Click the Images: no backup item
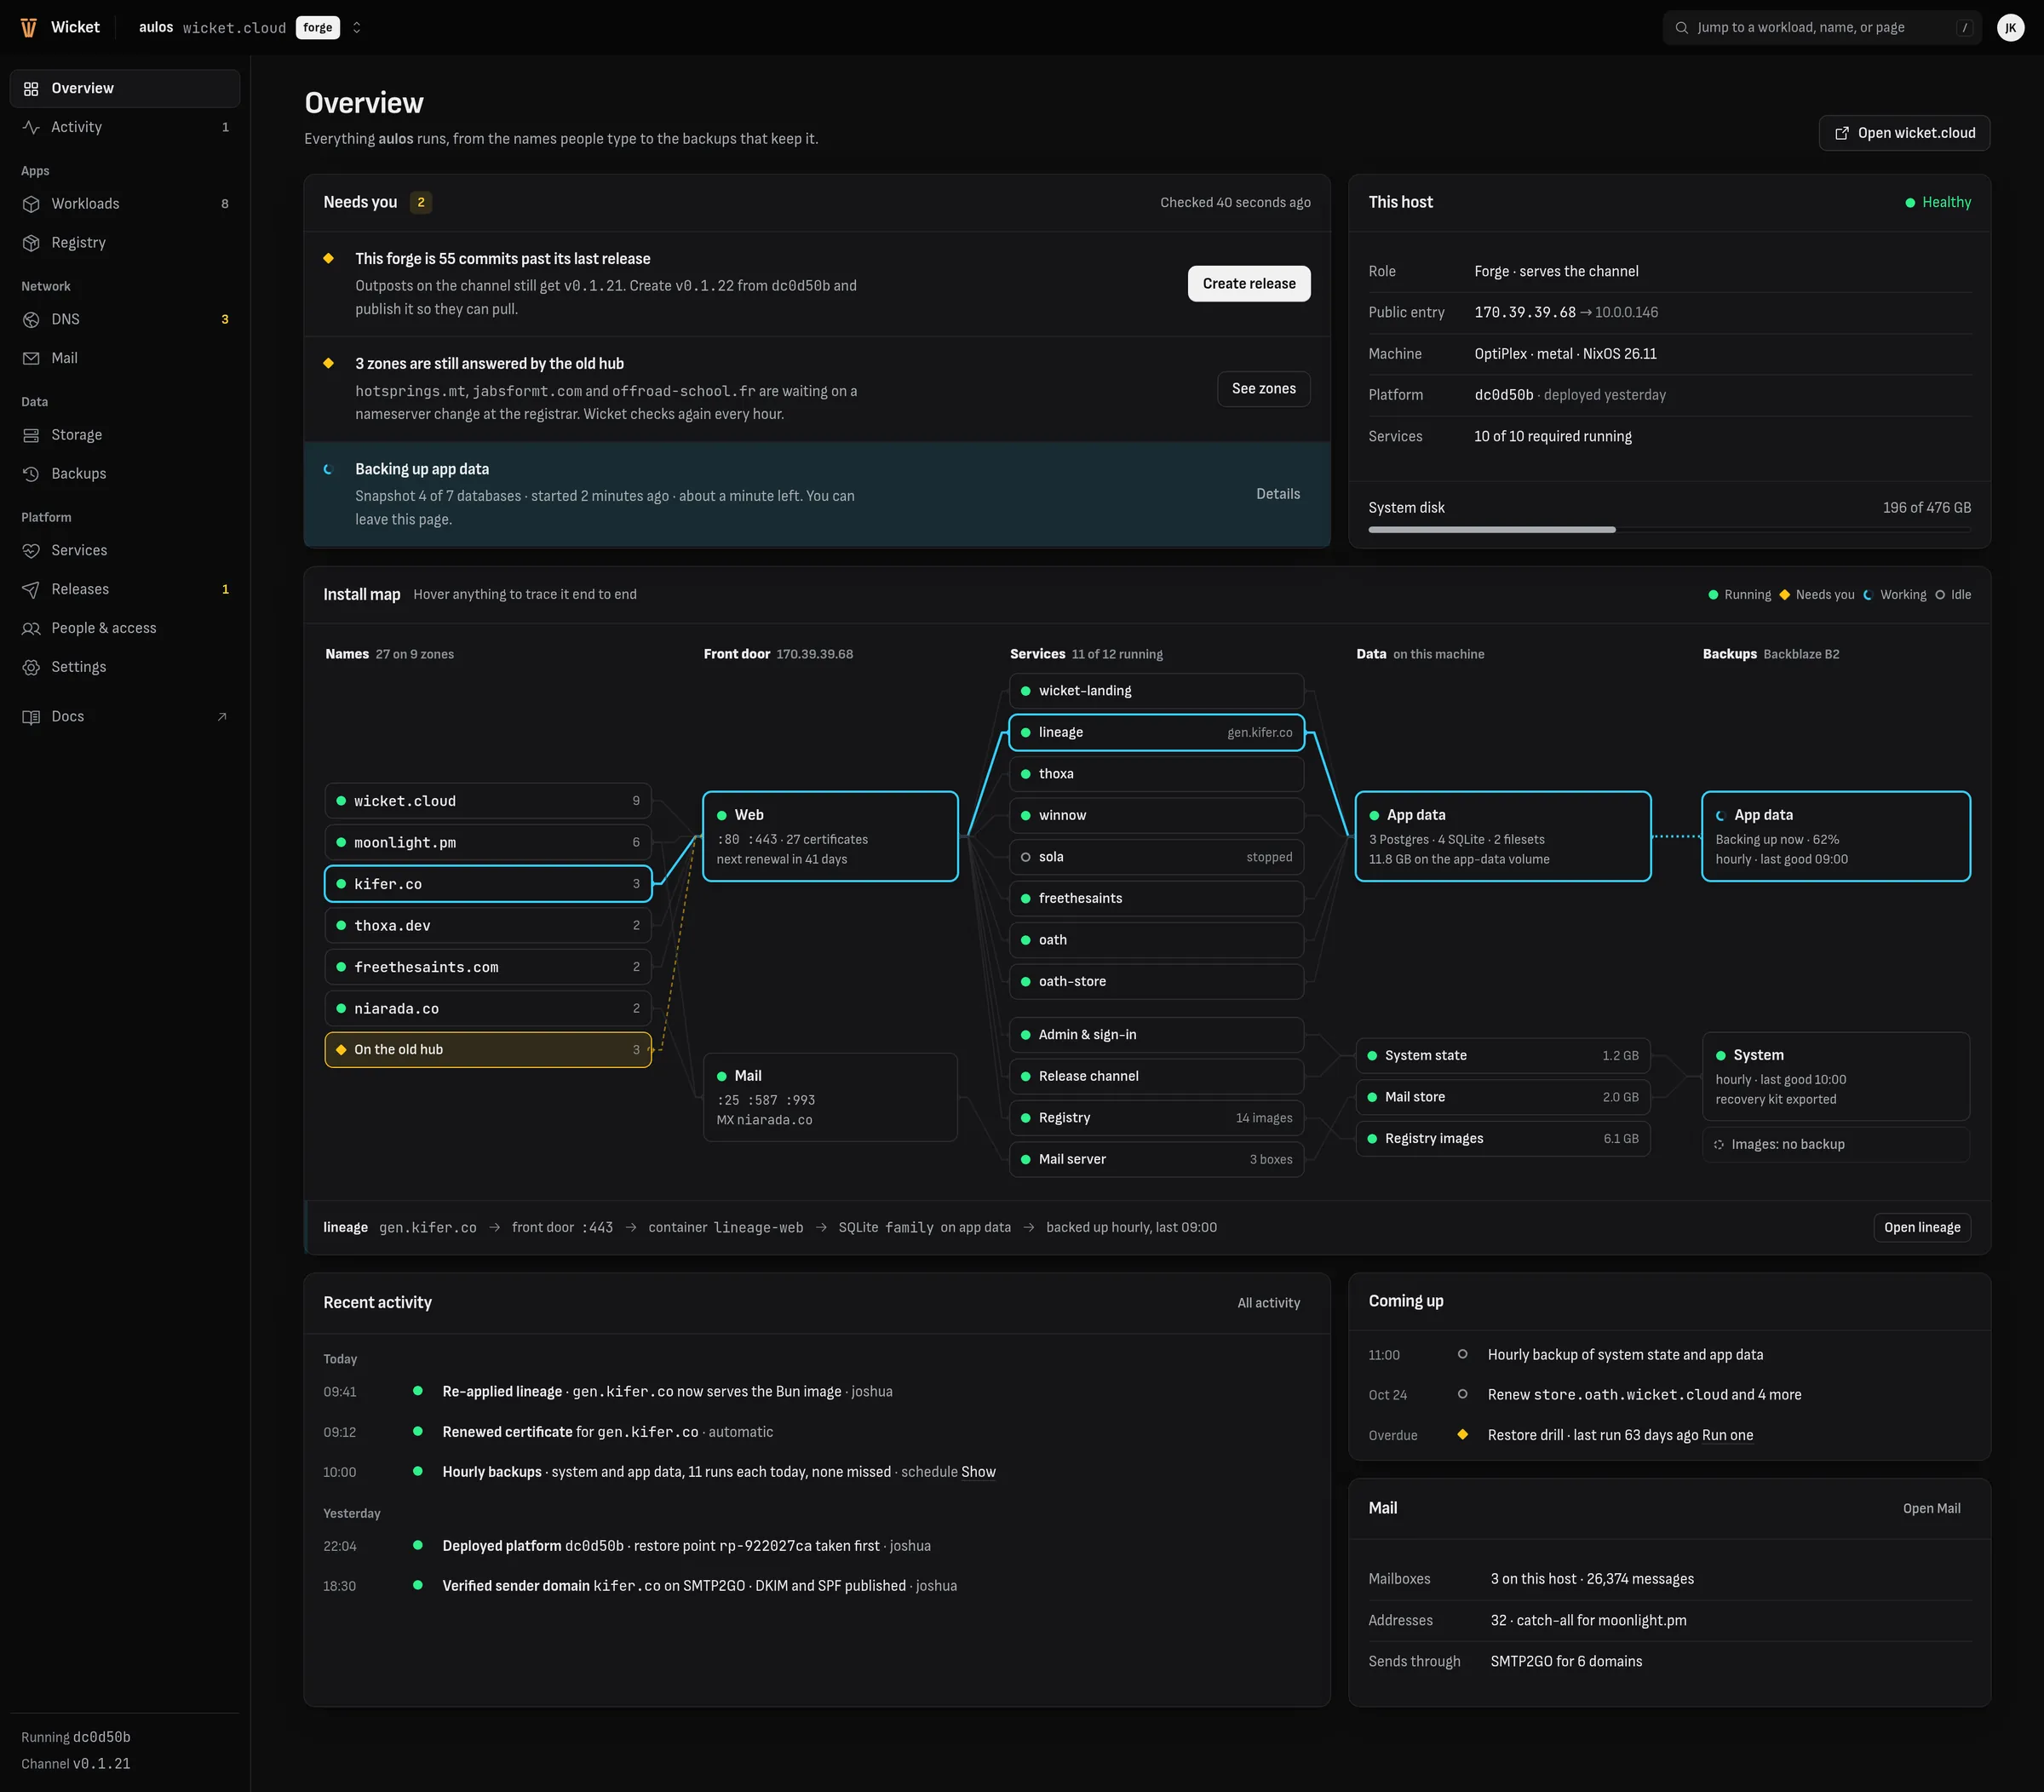This screenshot has height=1792, width=2044. tap(1835, 1145)
